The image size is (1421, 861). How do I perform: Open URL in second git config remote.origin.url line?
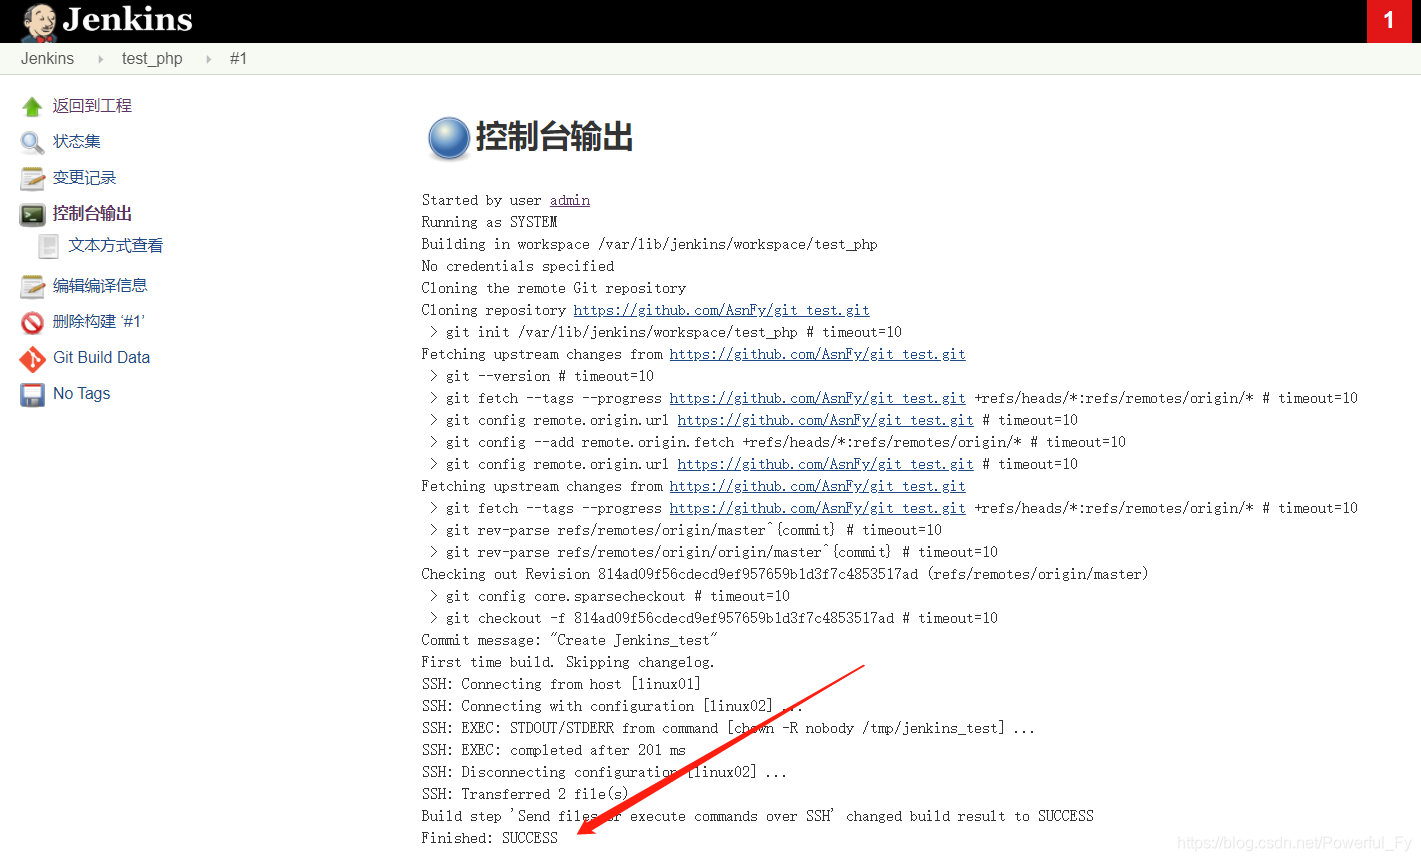tap(826, 464)
